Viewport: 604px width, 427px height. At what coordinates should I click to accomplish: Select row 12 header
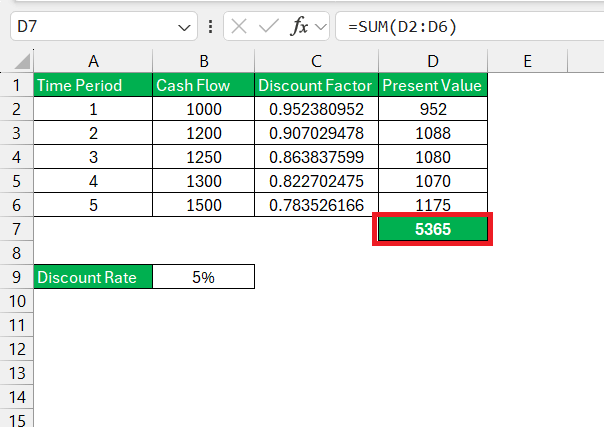tap(17, 349)
